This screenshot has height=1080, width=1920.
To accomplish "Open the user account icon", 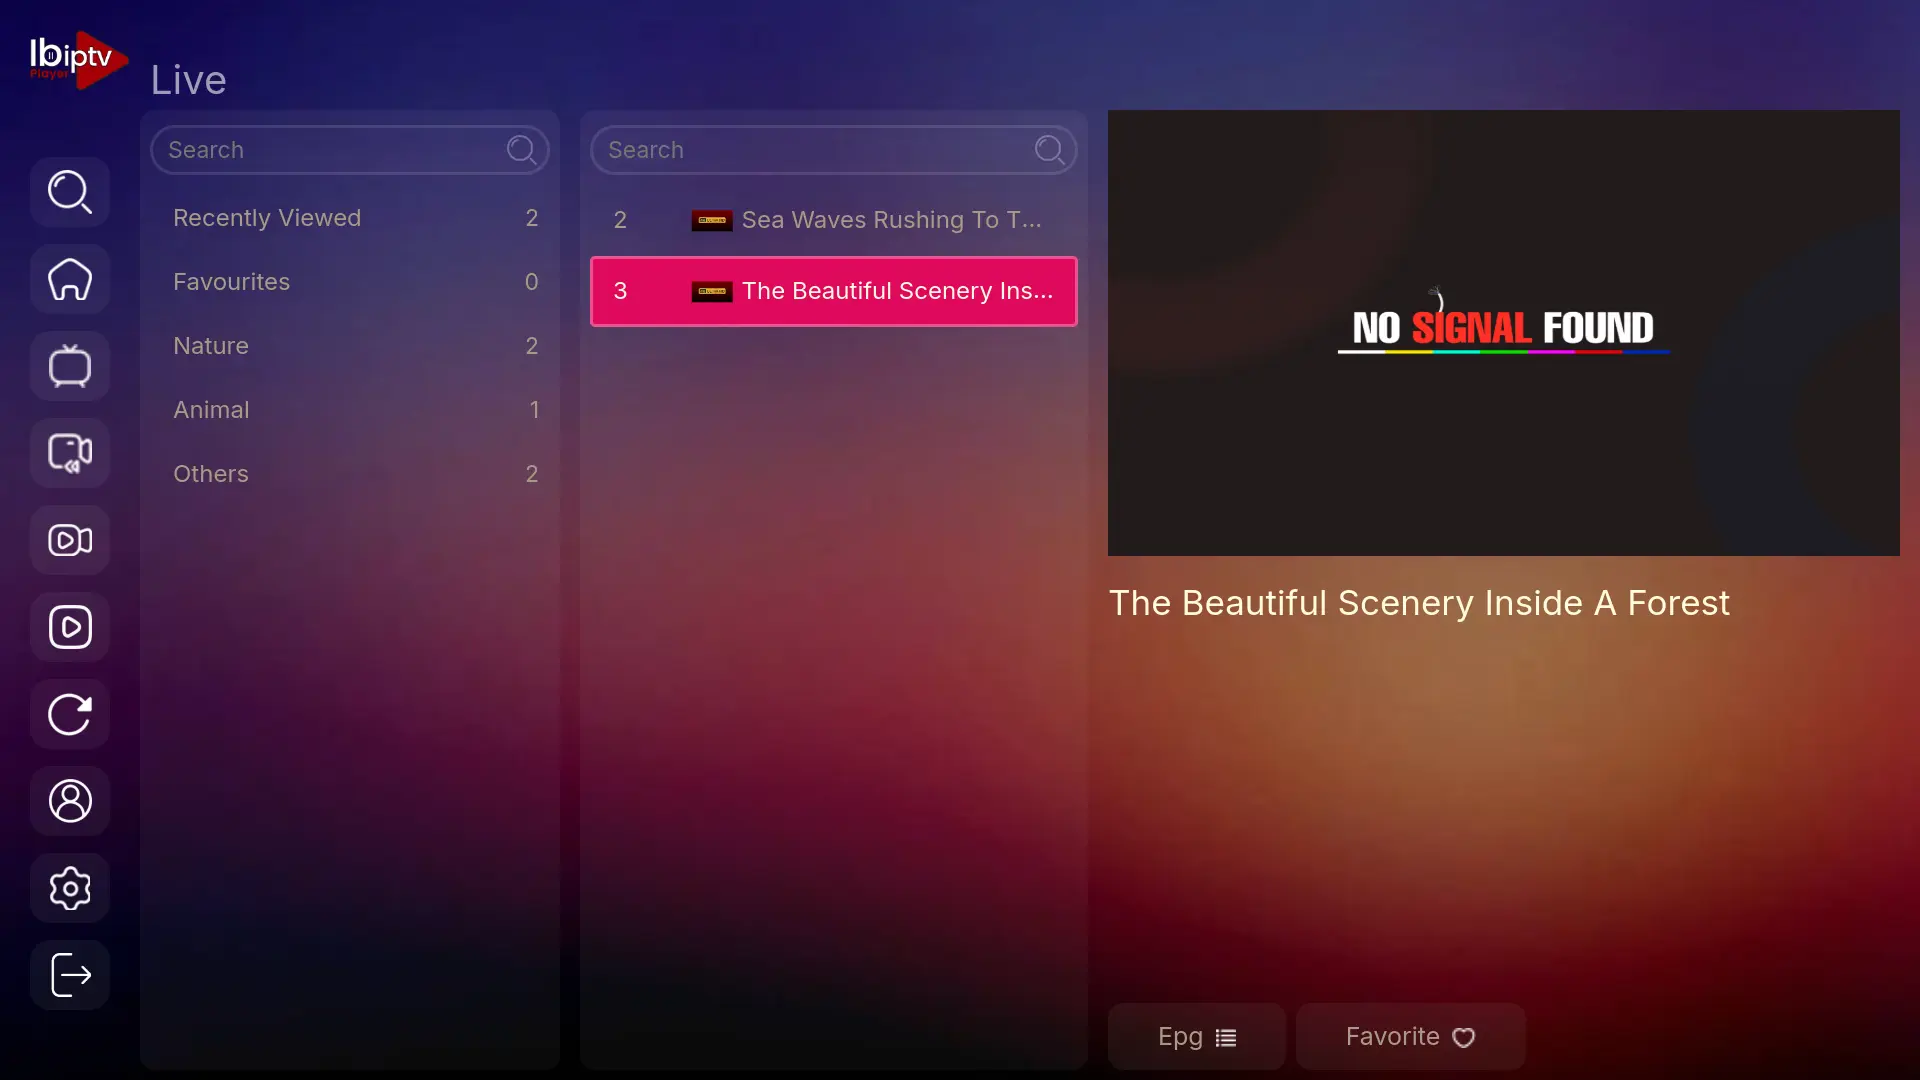I will 70,801.
